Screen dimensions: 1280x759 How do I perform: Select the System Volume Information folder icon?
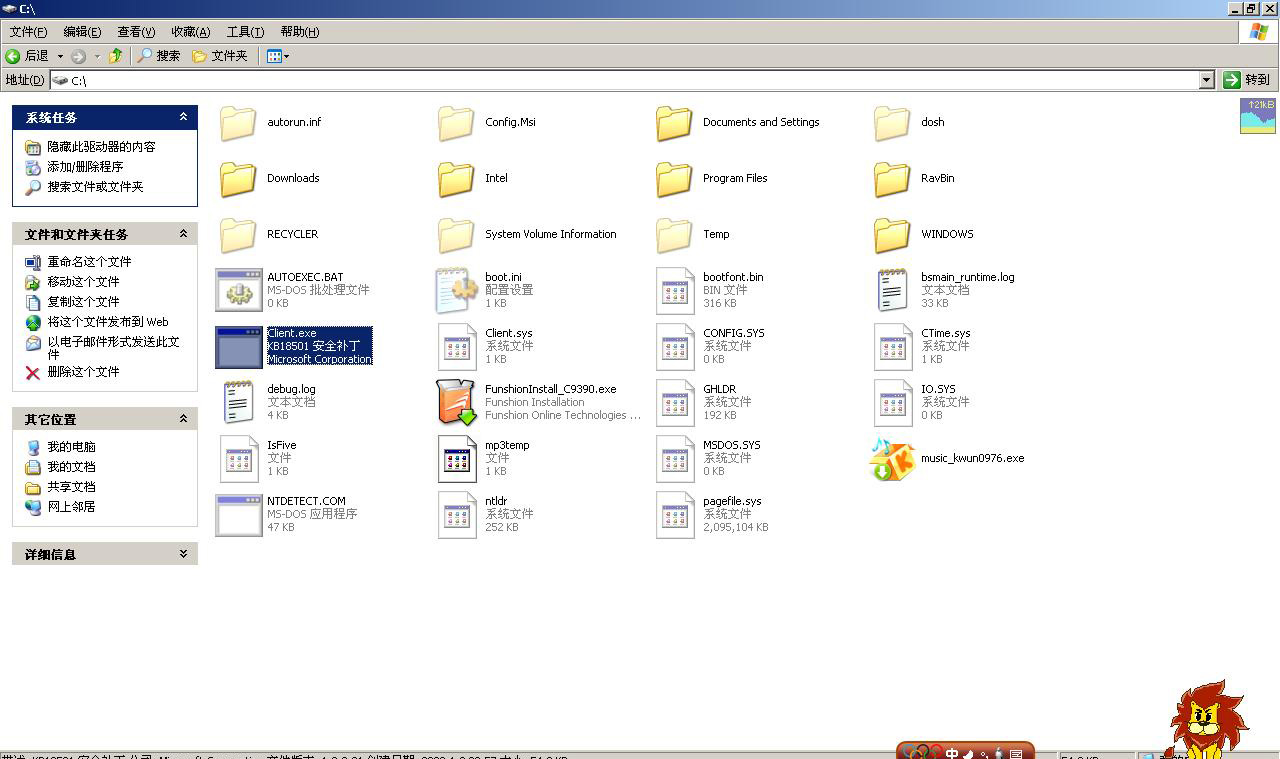tap(456, 235)
